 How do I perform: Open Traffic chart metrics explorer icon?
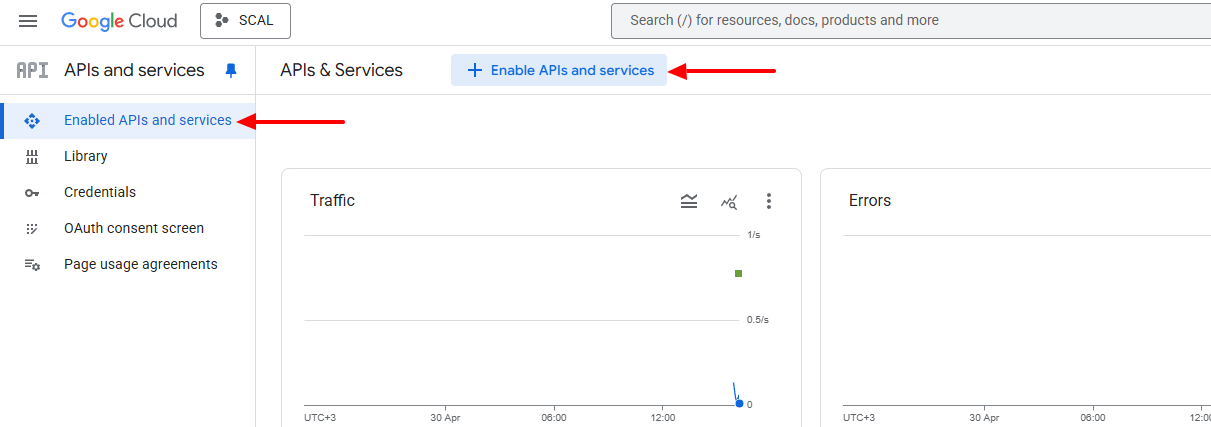coord(729,202)
